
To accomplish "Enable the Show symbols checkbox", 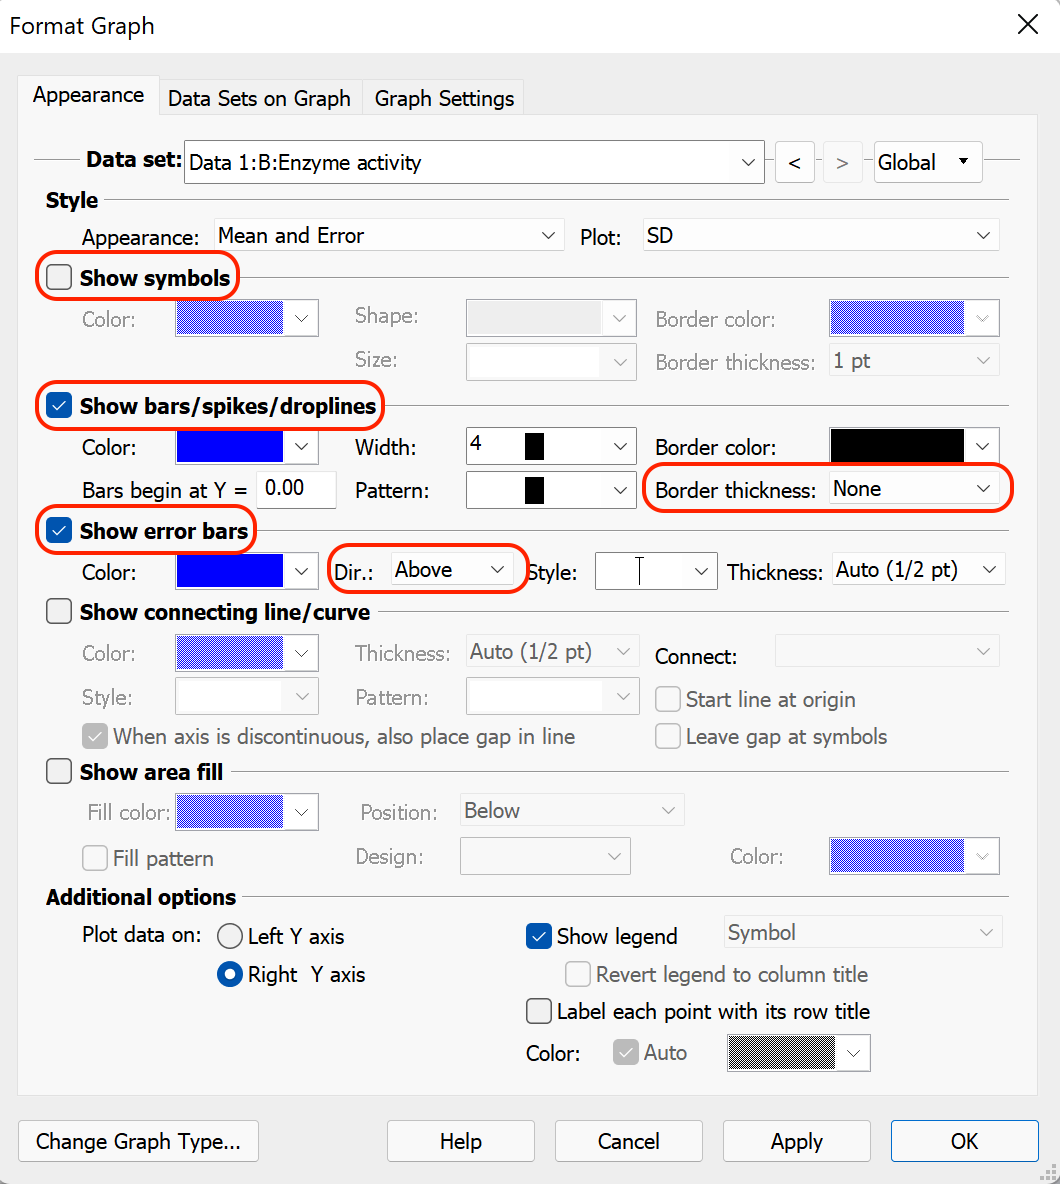I will click(60, 278).
